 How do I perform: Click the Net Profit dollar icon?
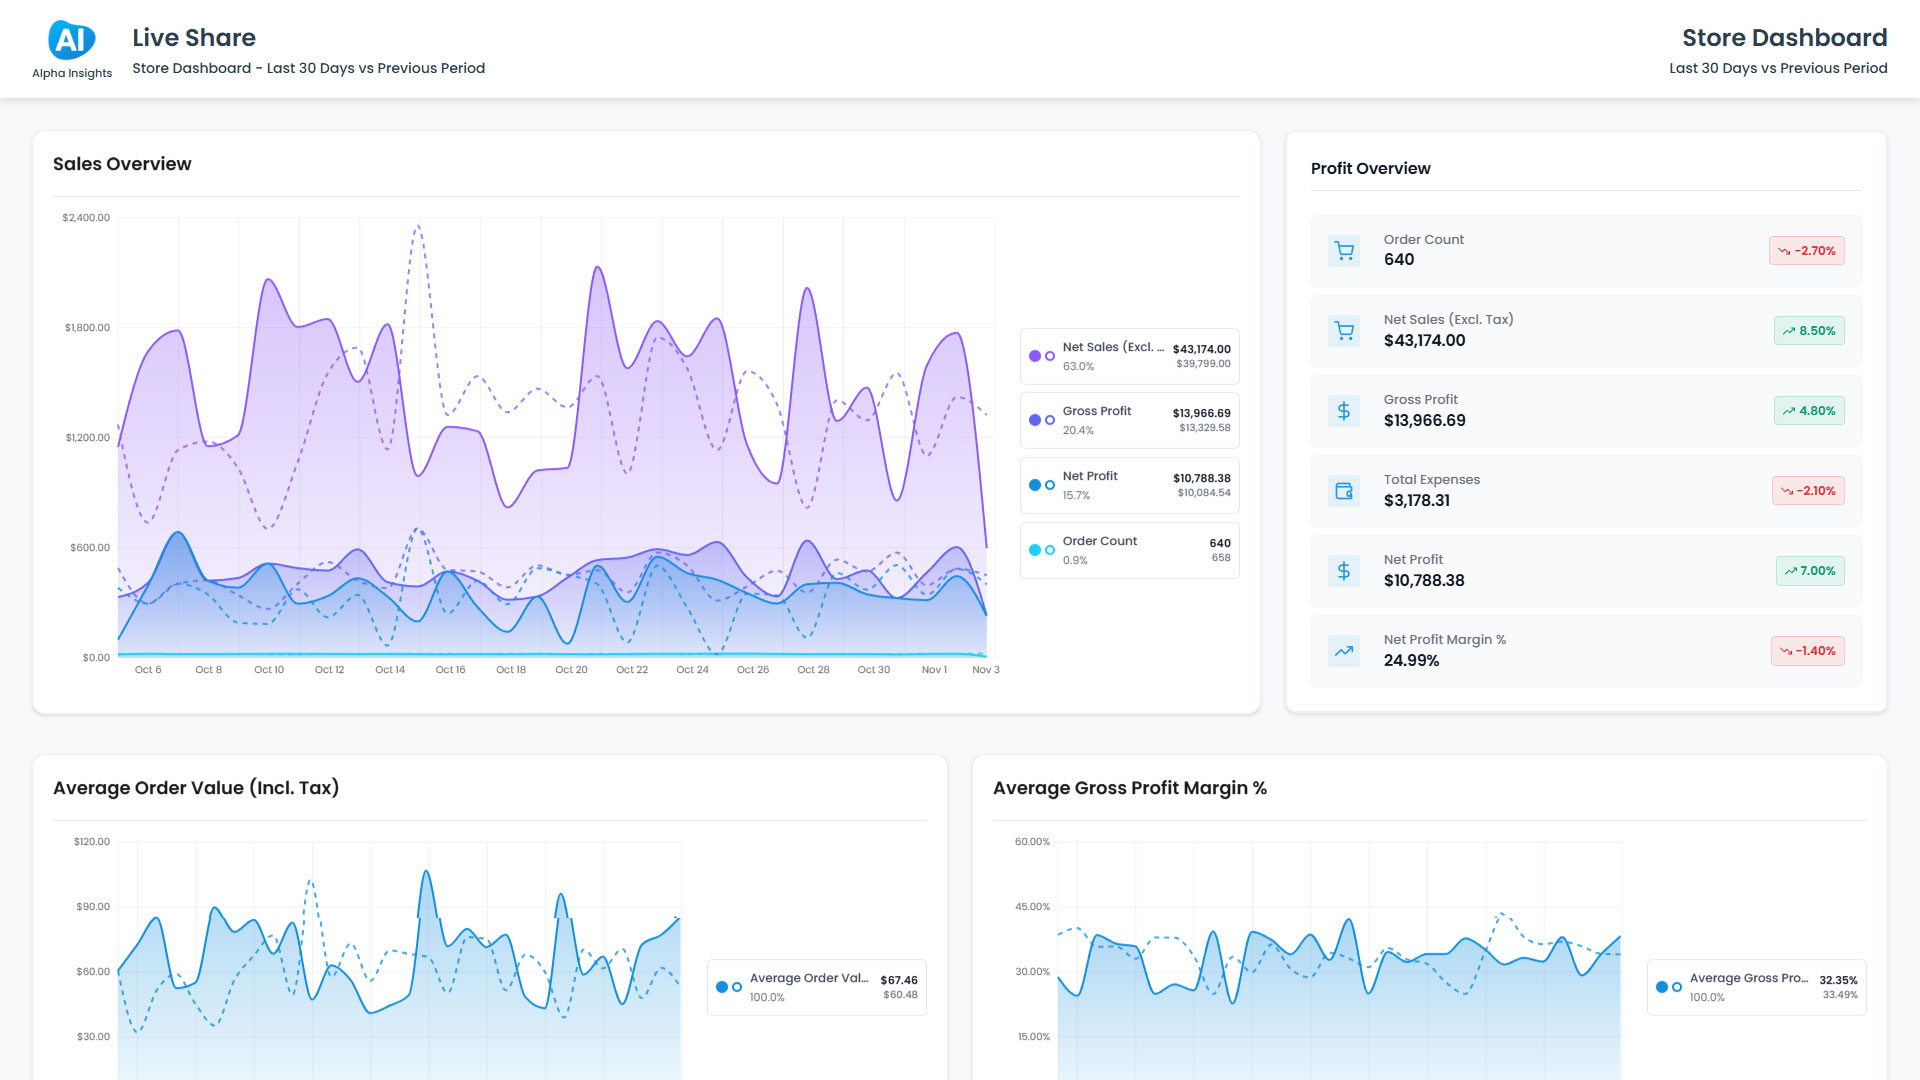point(1344,571)
